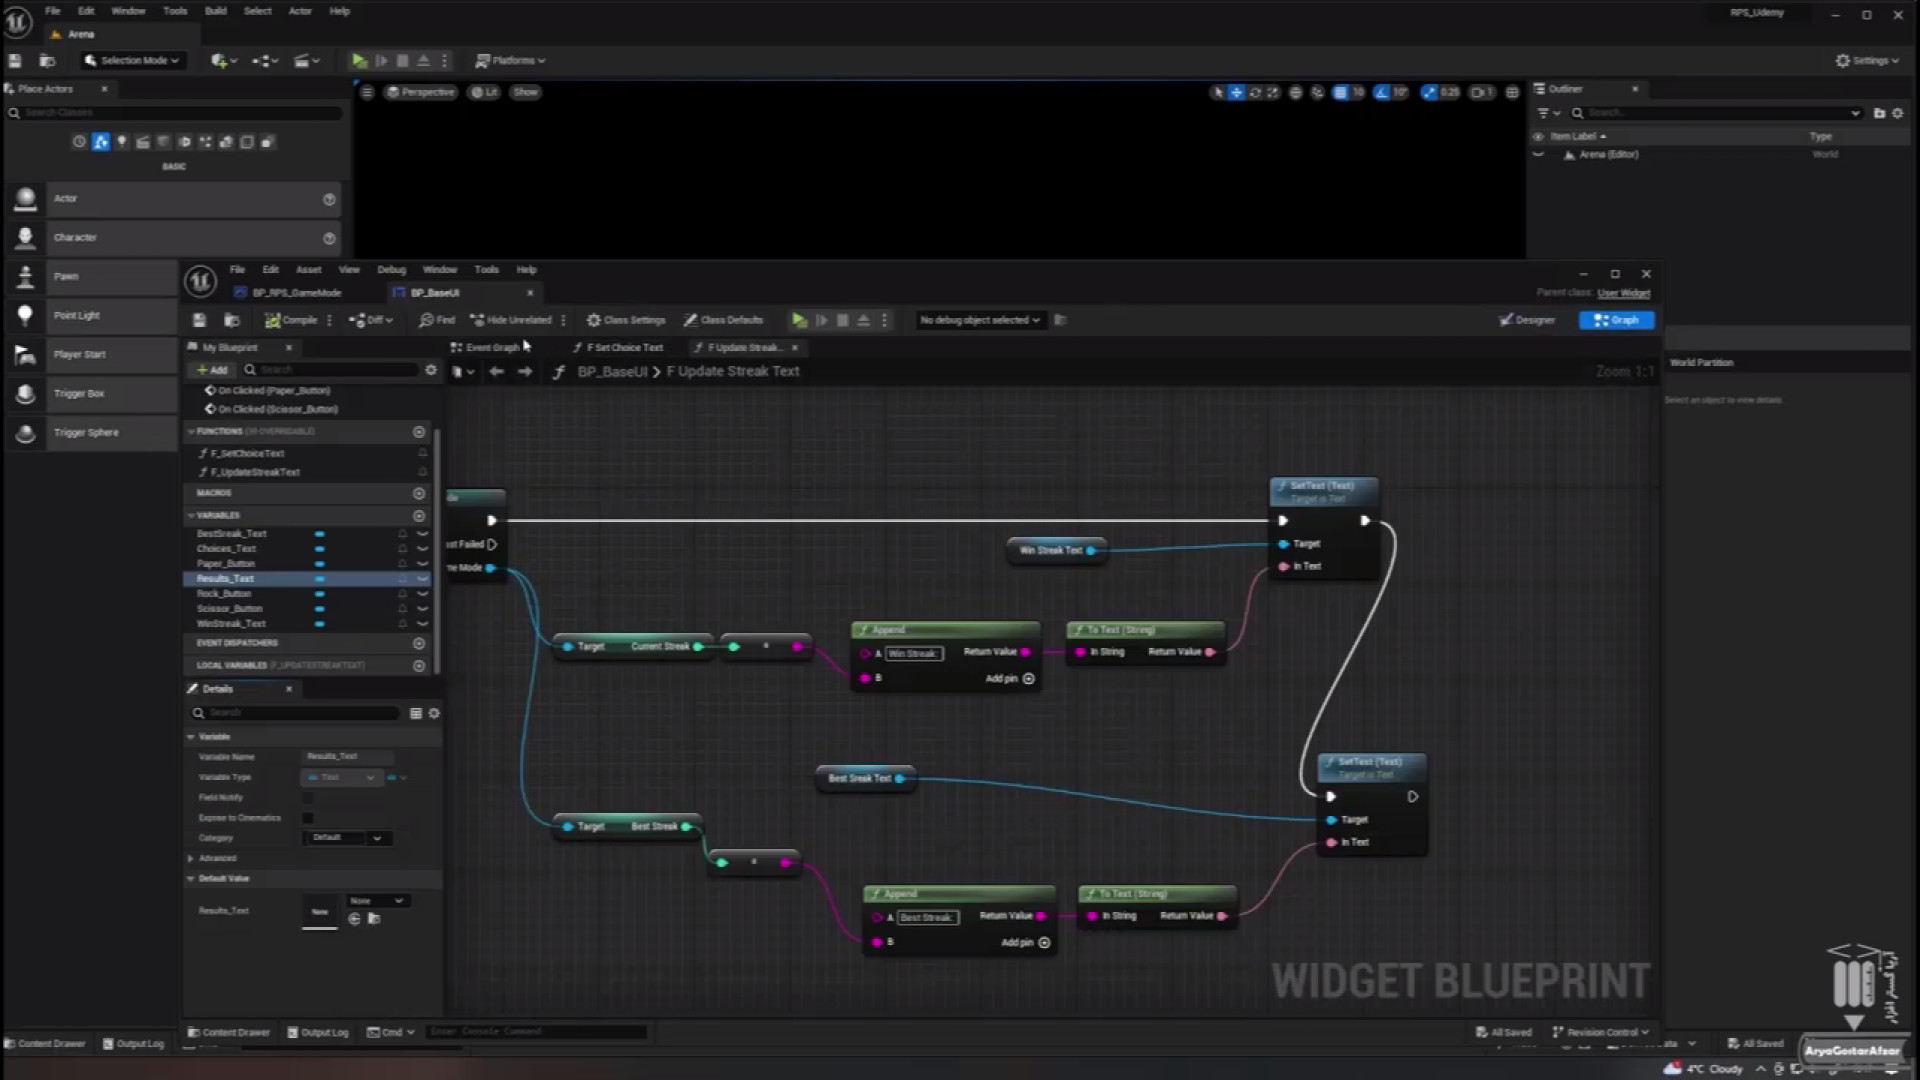Expand the Advanced section in Details
Viewport: 1920px width, 1080px height.
191,859
